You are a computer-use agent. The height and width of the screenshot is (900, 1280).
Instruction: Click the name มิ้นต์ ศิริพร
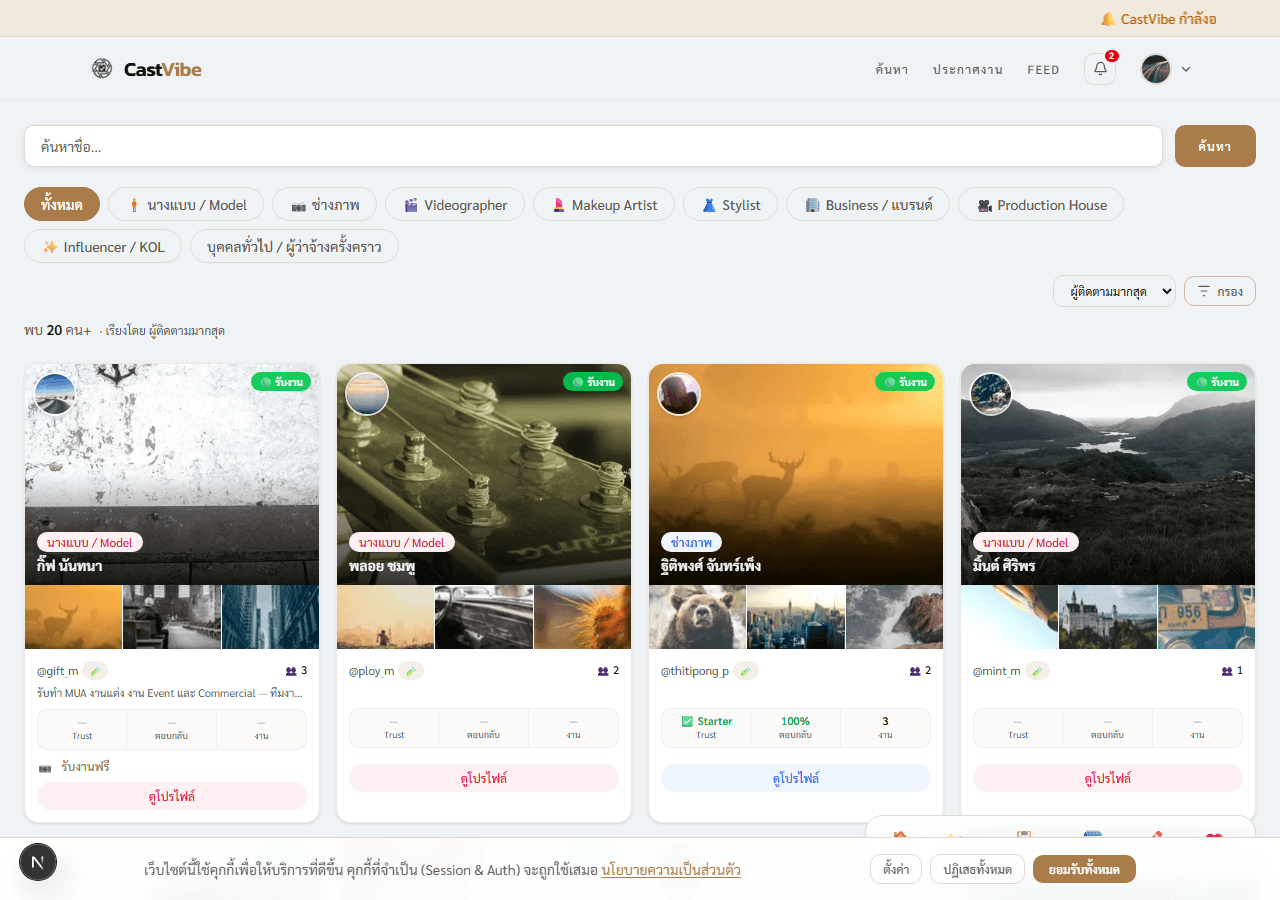click(x=1004, y=566)
